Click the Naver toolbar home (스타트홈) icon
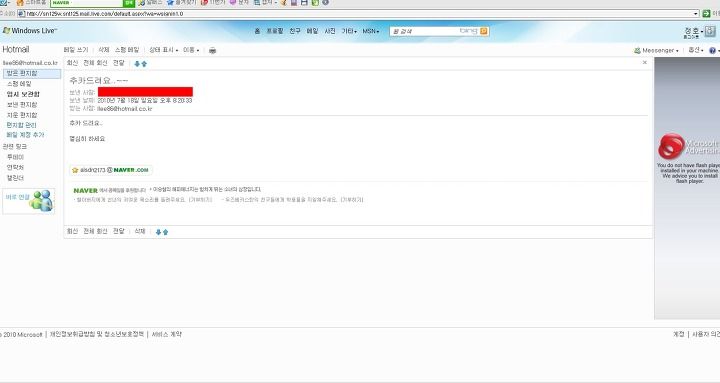This screenshot has height=383, width=720. [x=20, y=3]
